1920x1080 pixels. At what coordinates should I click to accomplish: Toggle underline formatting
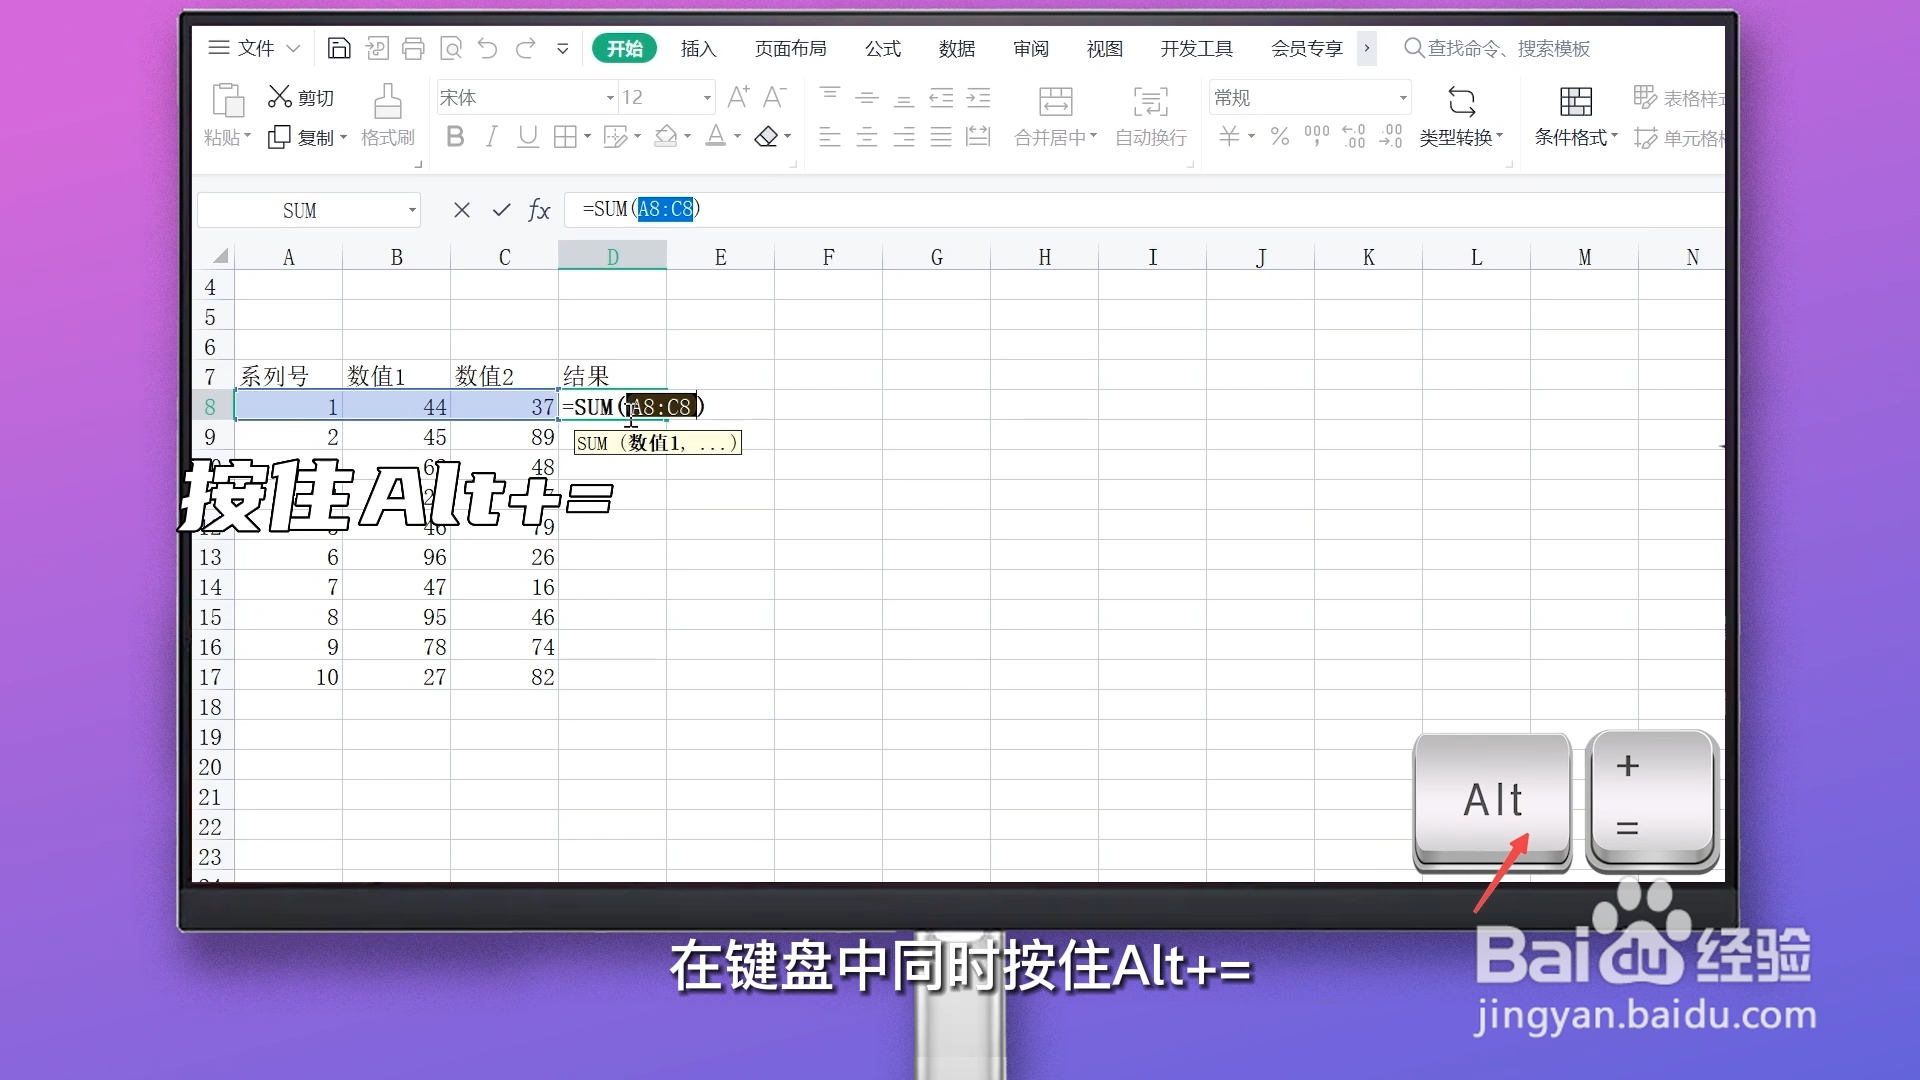[528, 136]
